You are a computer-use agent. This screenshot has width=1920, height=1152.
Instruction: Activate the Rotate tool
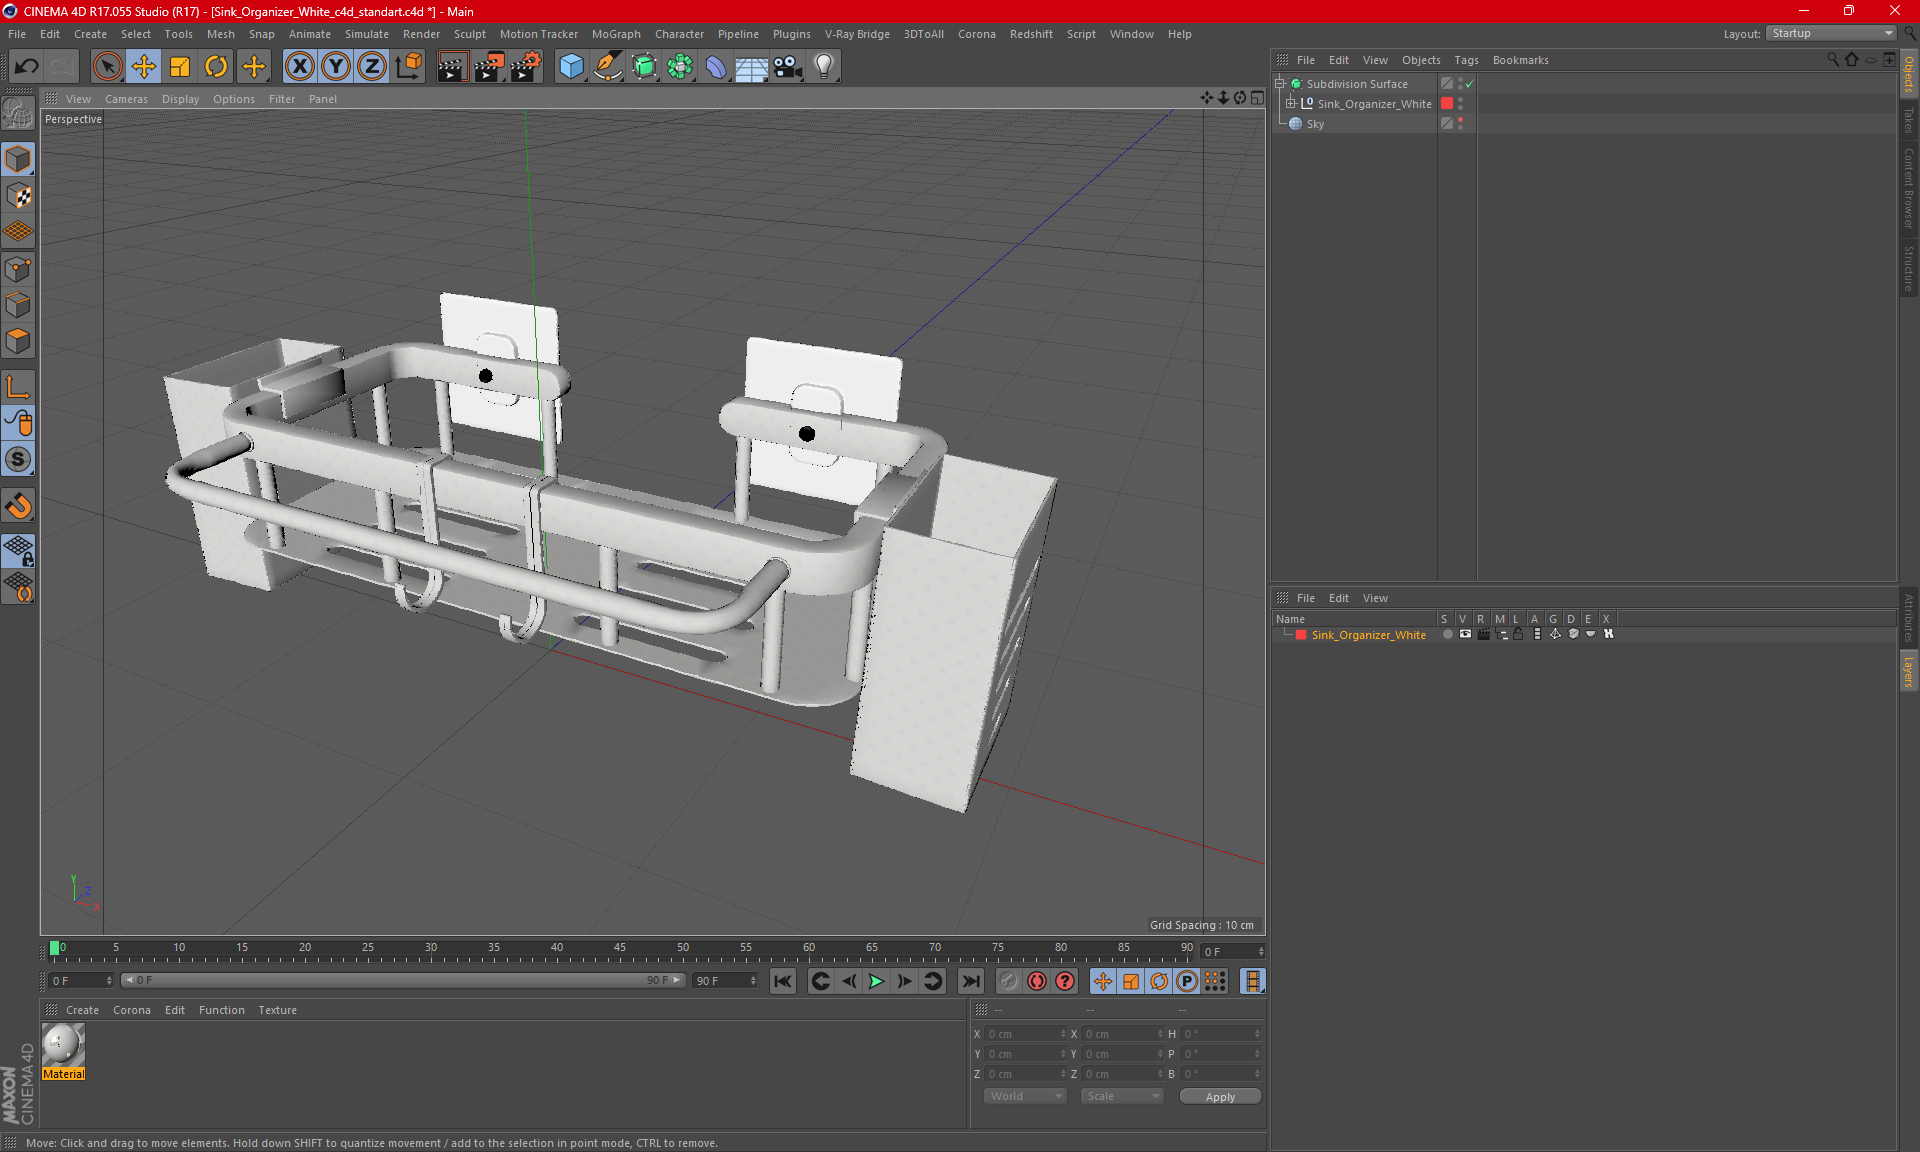216,67
